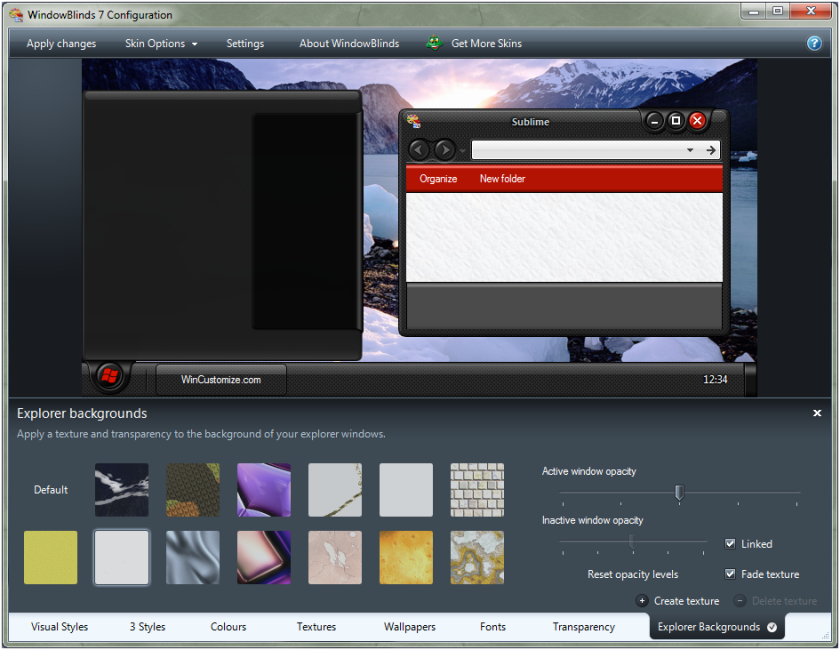The image size is (840, 650).
Task: Uncheck the Linked checkbox
Action: pos(730,543)
